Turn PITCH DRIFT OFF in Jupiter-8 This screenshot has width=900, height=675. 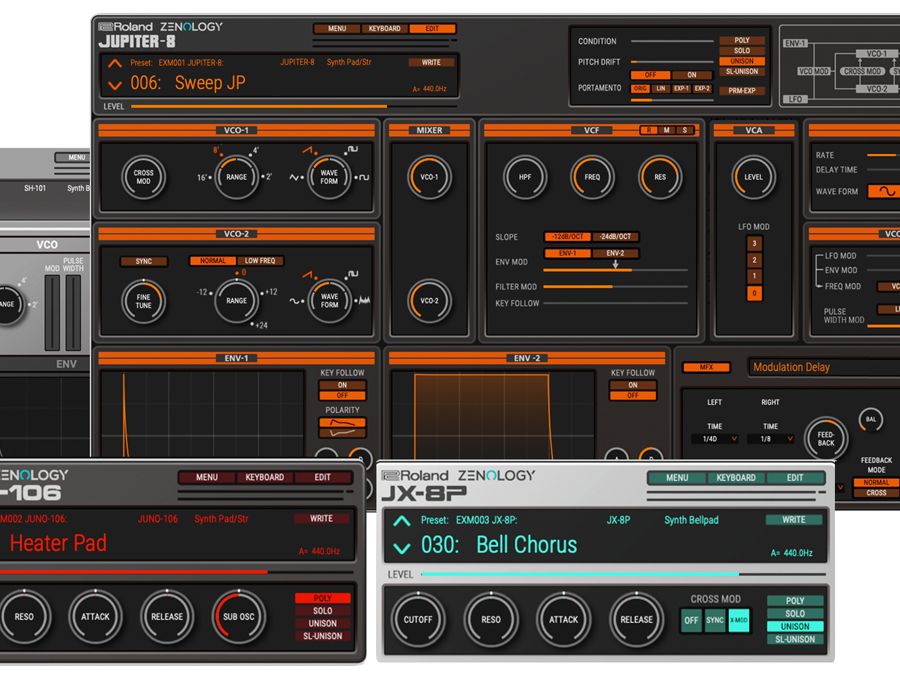click(x=650, y=75)
